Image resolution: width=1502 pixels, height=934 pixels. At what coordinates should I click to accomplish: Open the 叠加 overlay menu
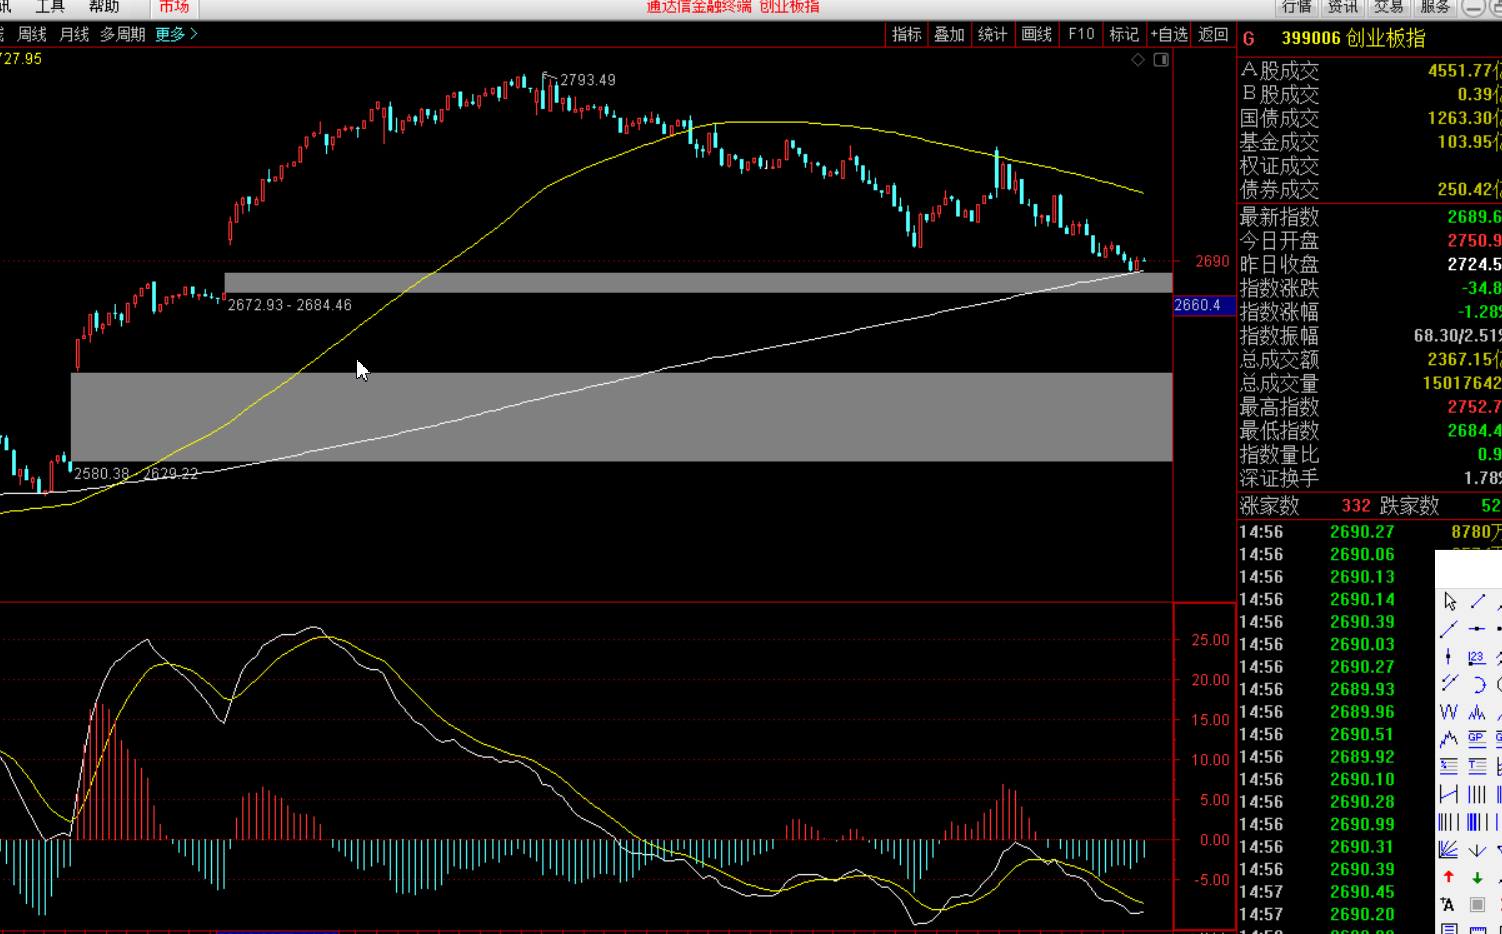click(949, 34)
